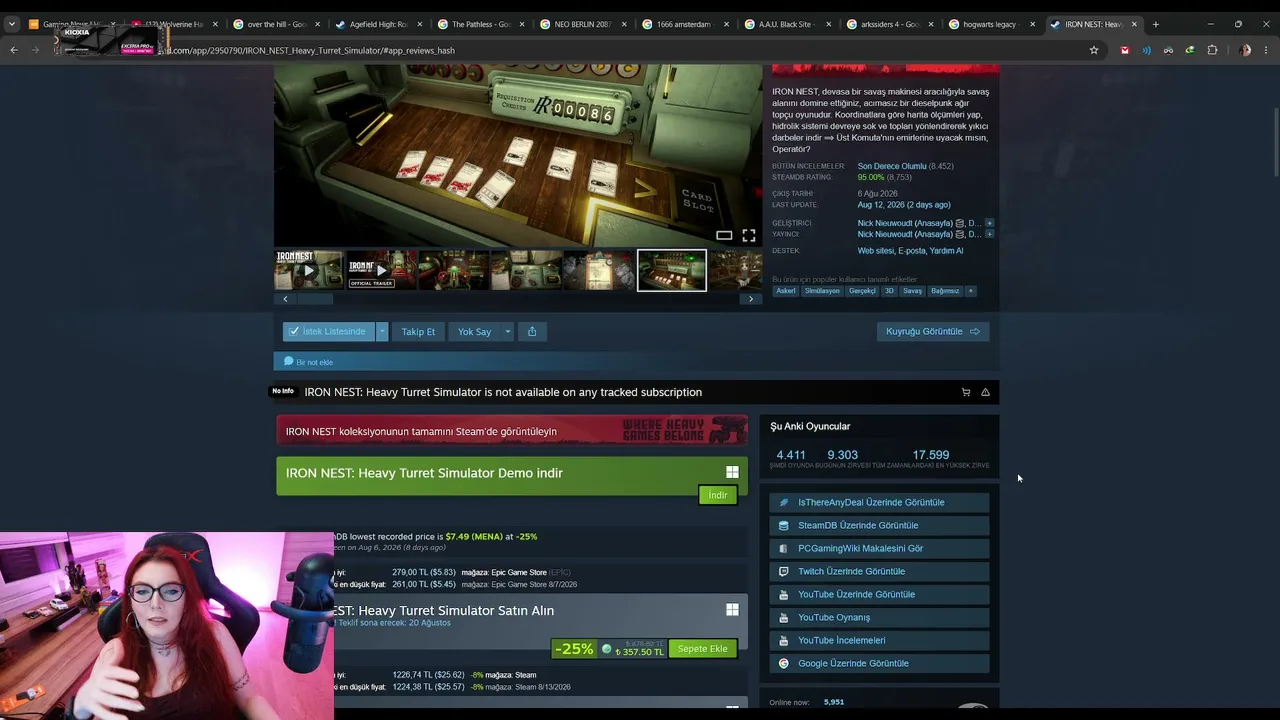Screen dimensions: 1280x720
Task: Switch to the 1666 amsterdam tab
Action: tap(684, 24)
